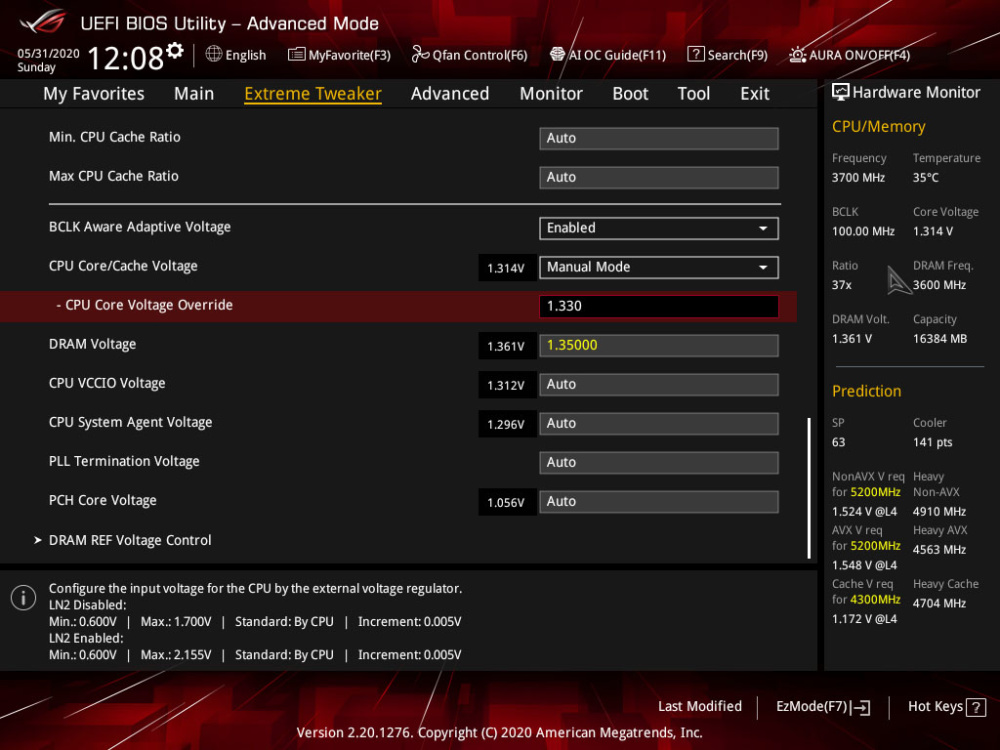Click the 141 pts Cooler value

(x=932, y=443)
